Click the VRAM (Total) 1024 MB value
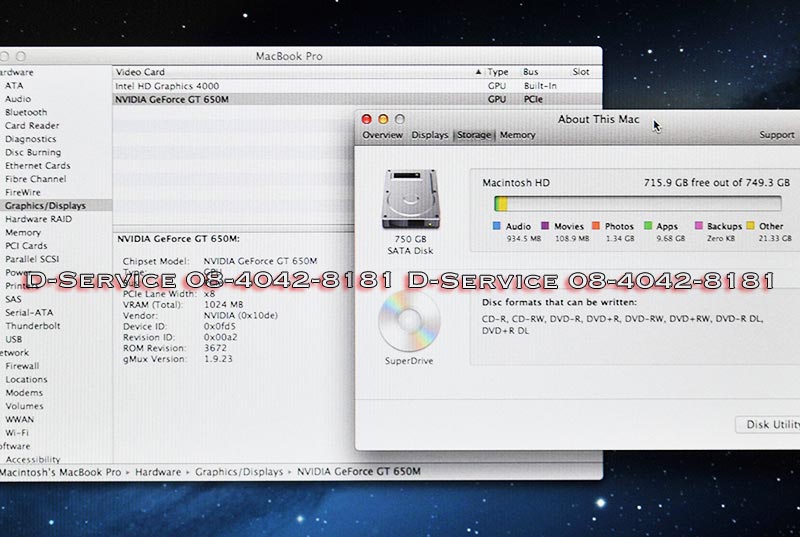The width and height of the screenshot is (800, 537). (223, 304)
